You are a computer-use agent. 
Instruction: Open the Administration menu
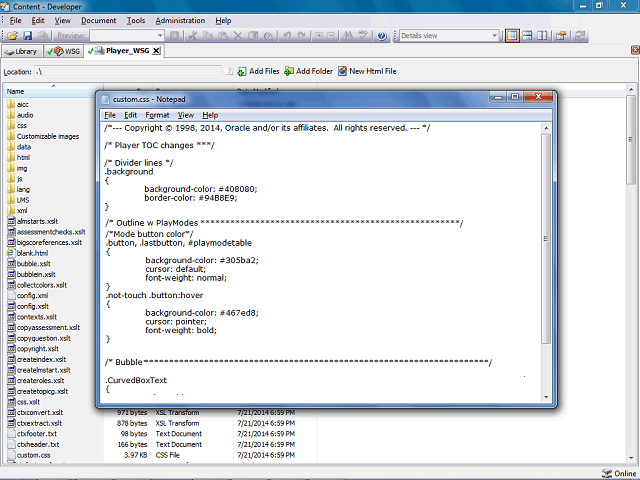coord(180,20)
